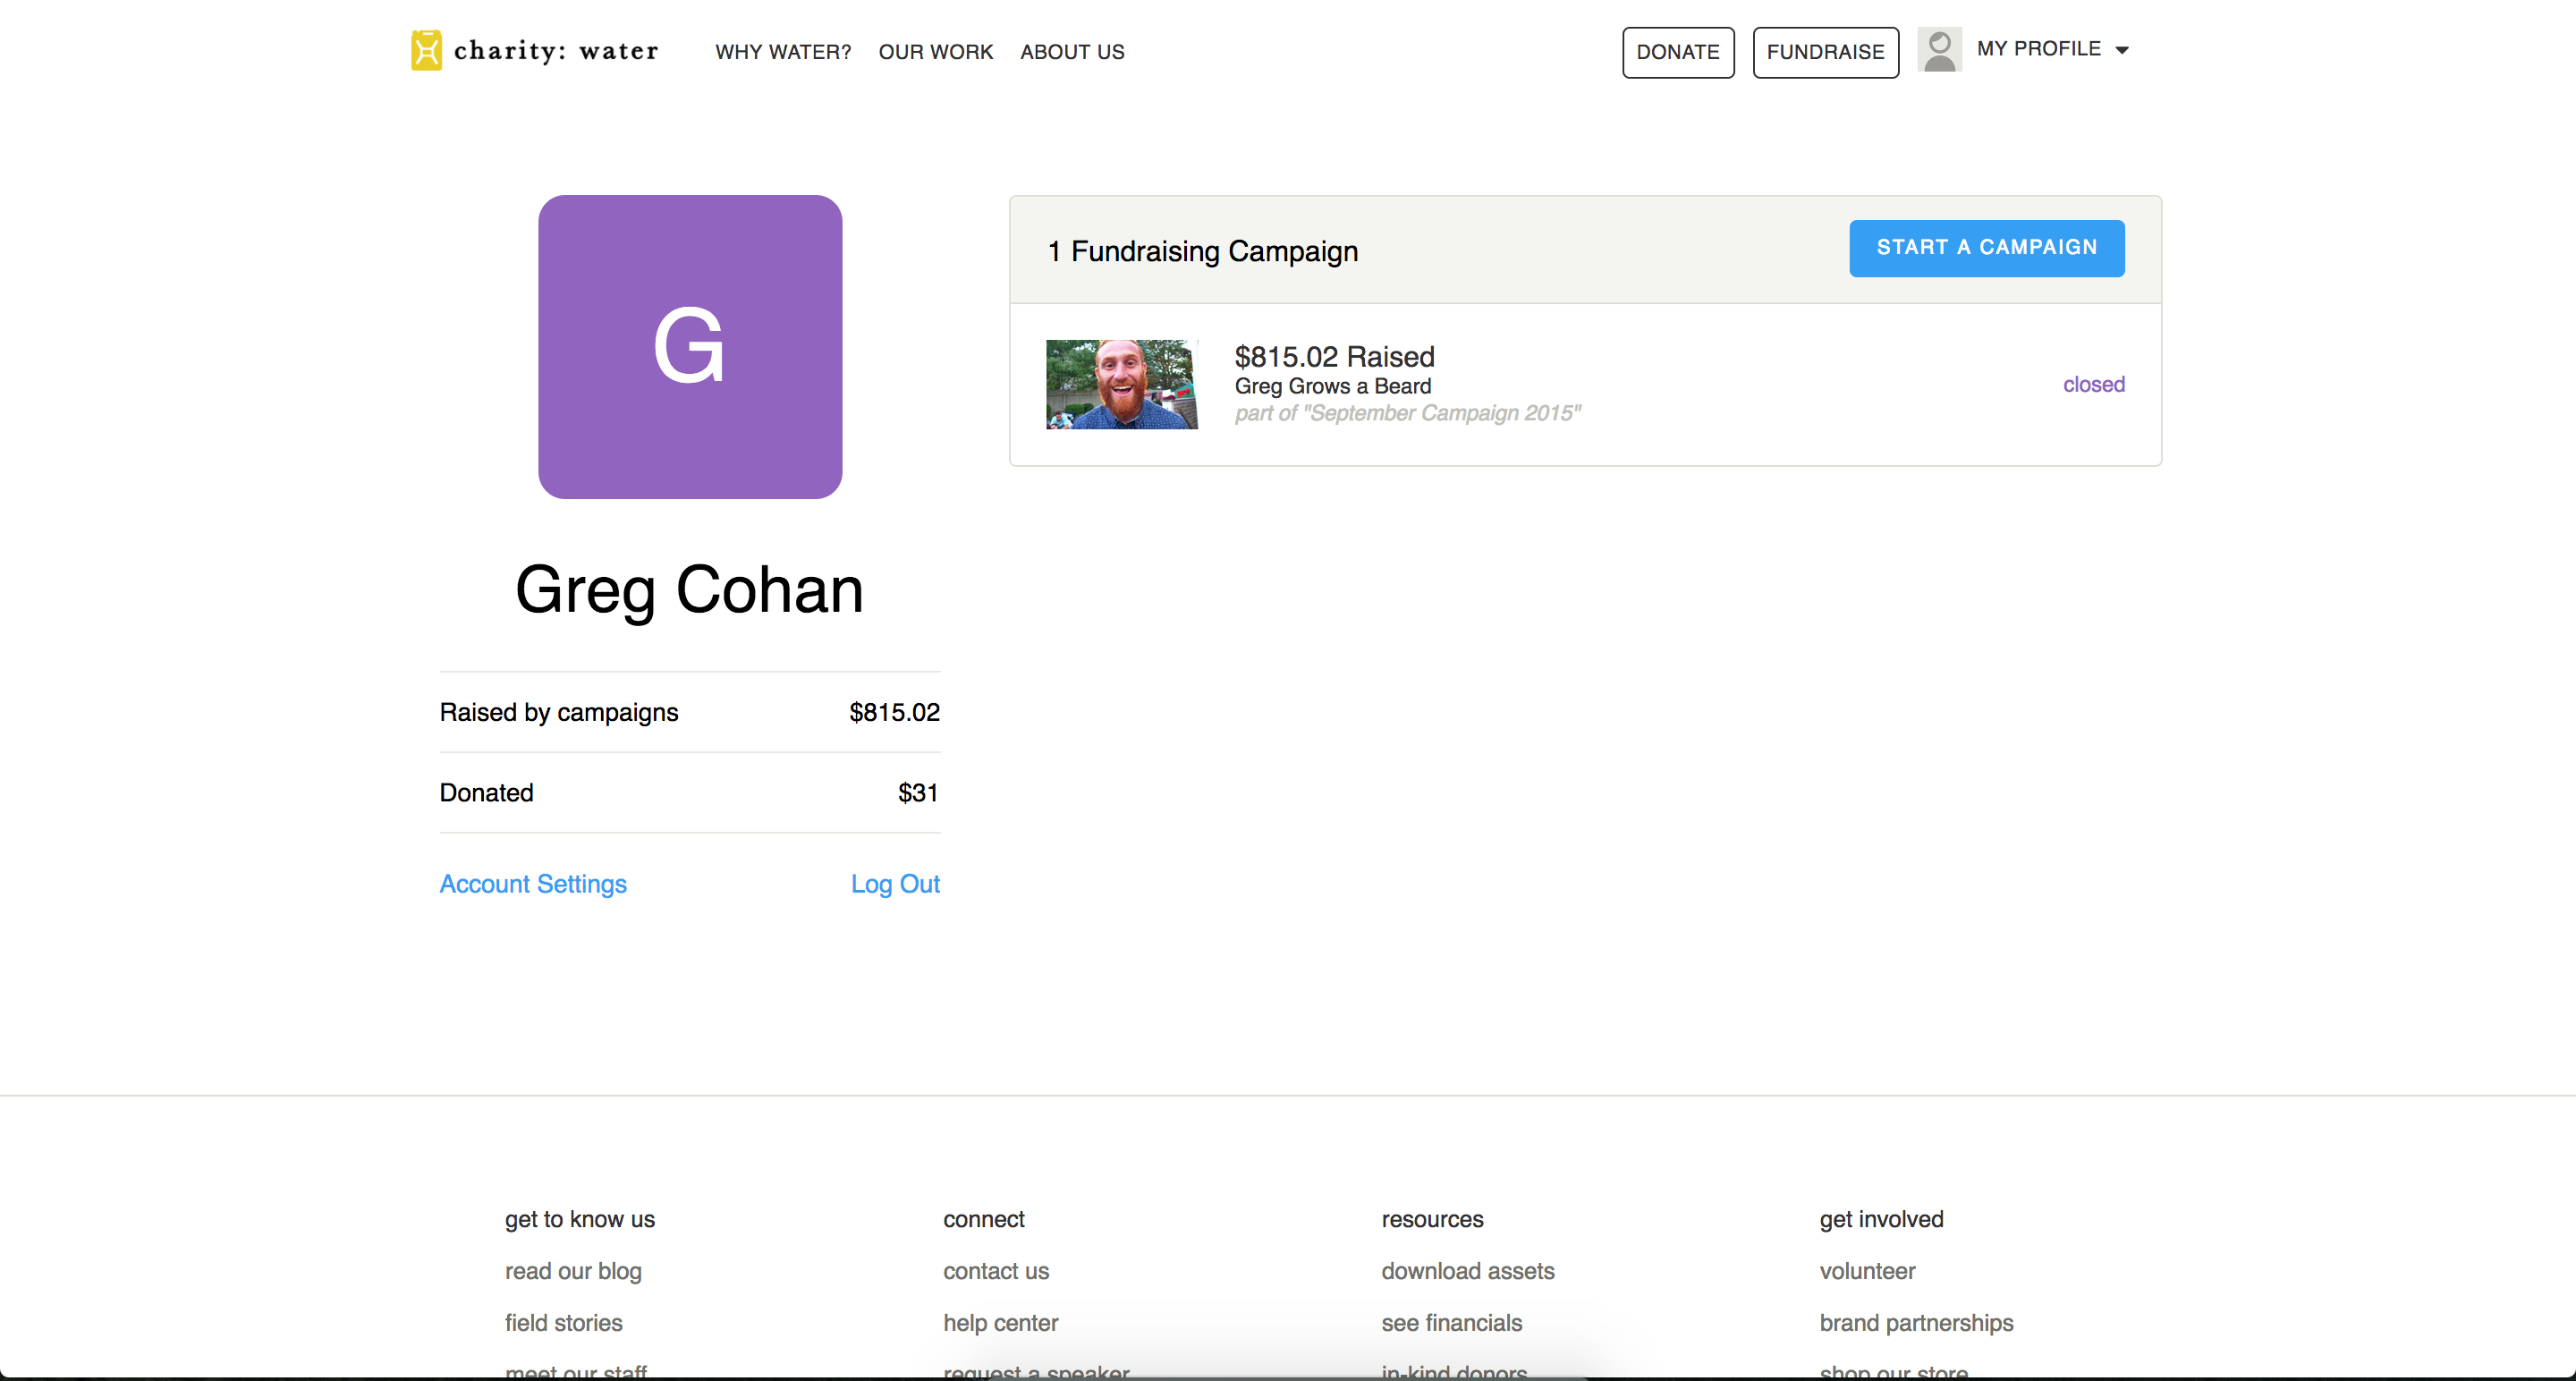Click contact us footer link

coord(996,1271)
